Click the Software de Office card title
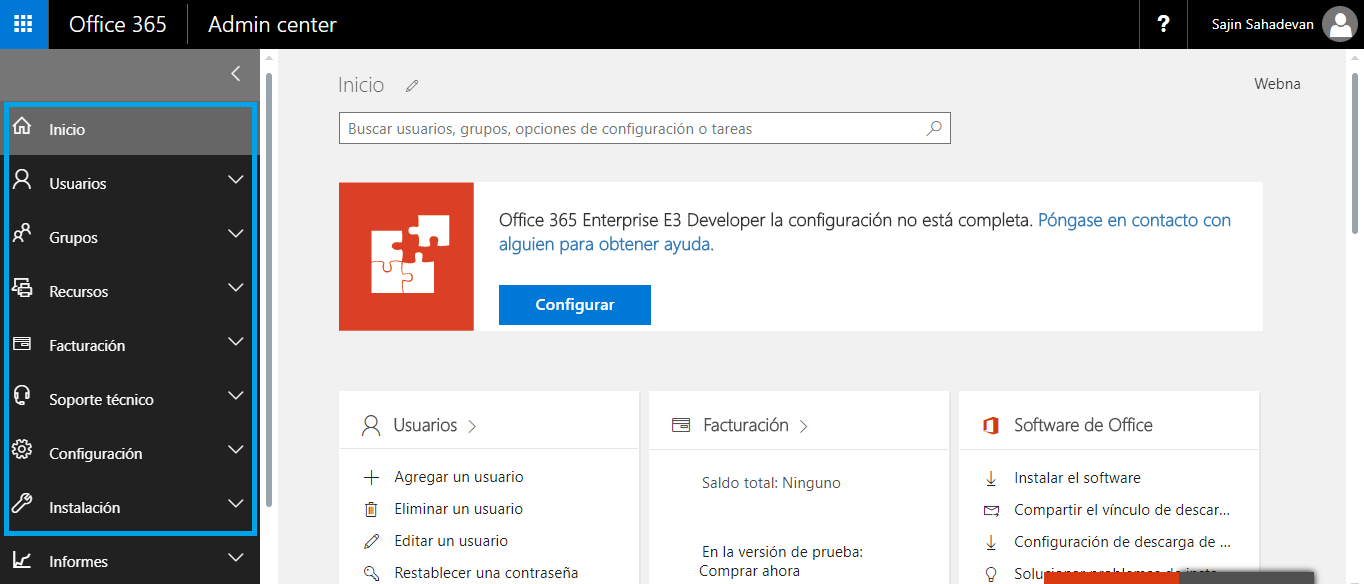 point(1083,425)
